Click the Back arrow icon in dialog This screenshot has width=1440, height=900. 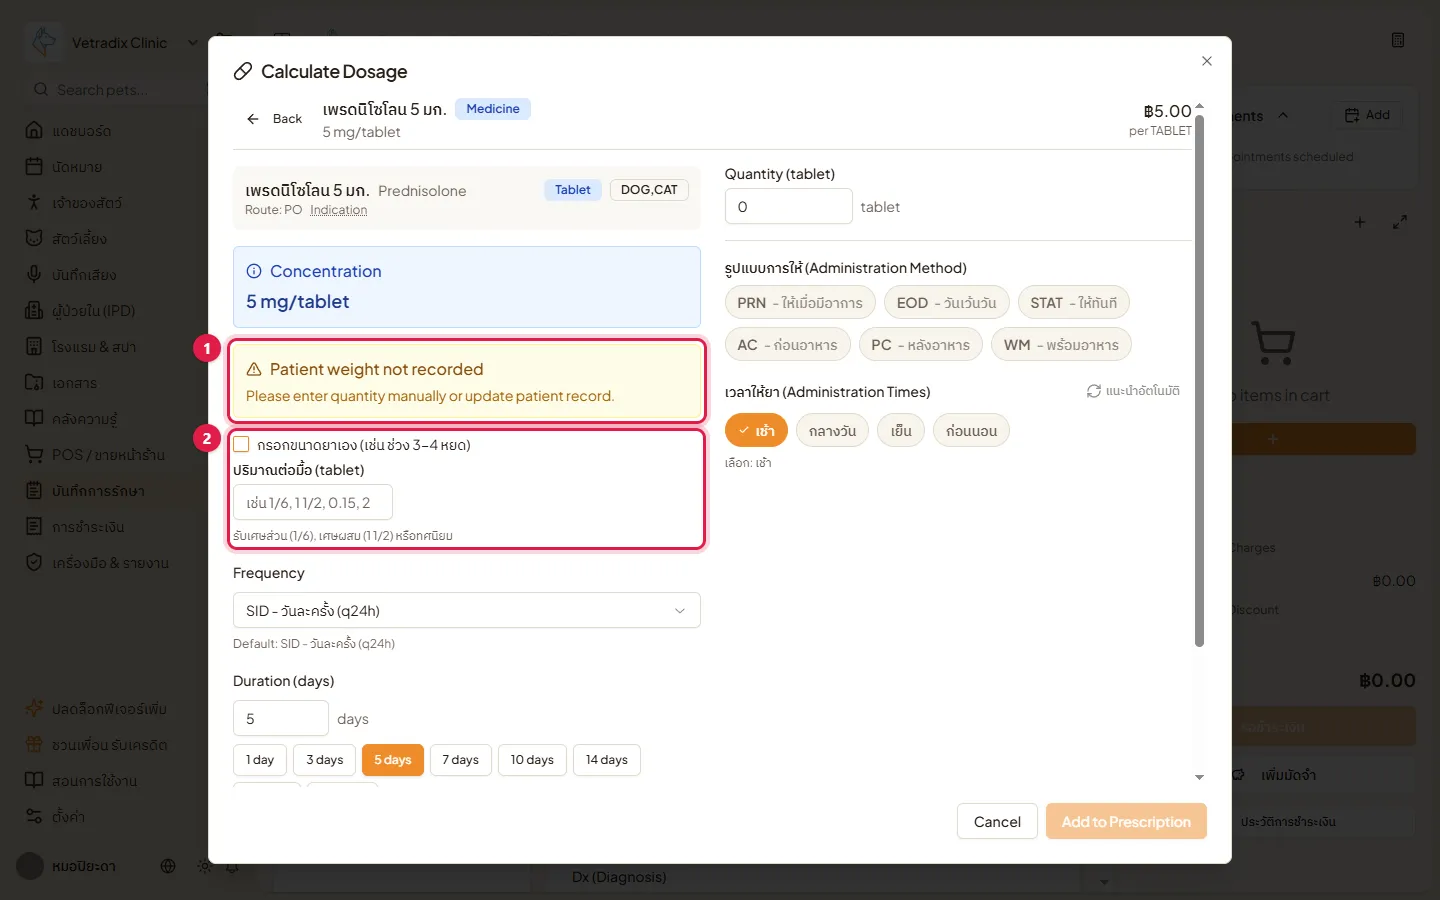tap(253, 119)
